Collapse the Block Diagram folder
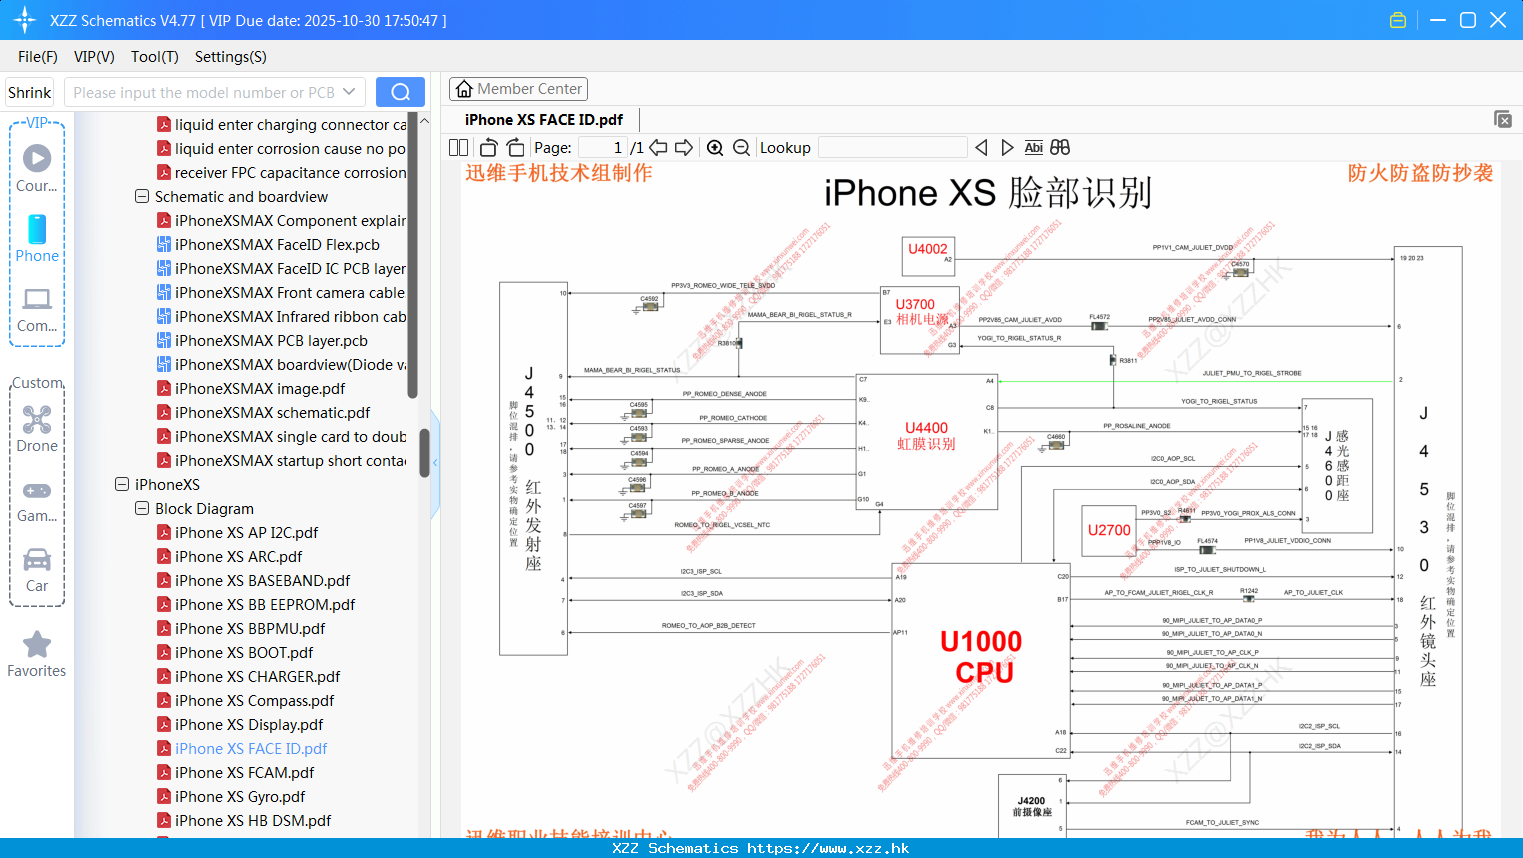The image size is (1523, 858). pyautogui.click(x=142, y=508)
